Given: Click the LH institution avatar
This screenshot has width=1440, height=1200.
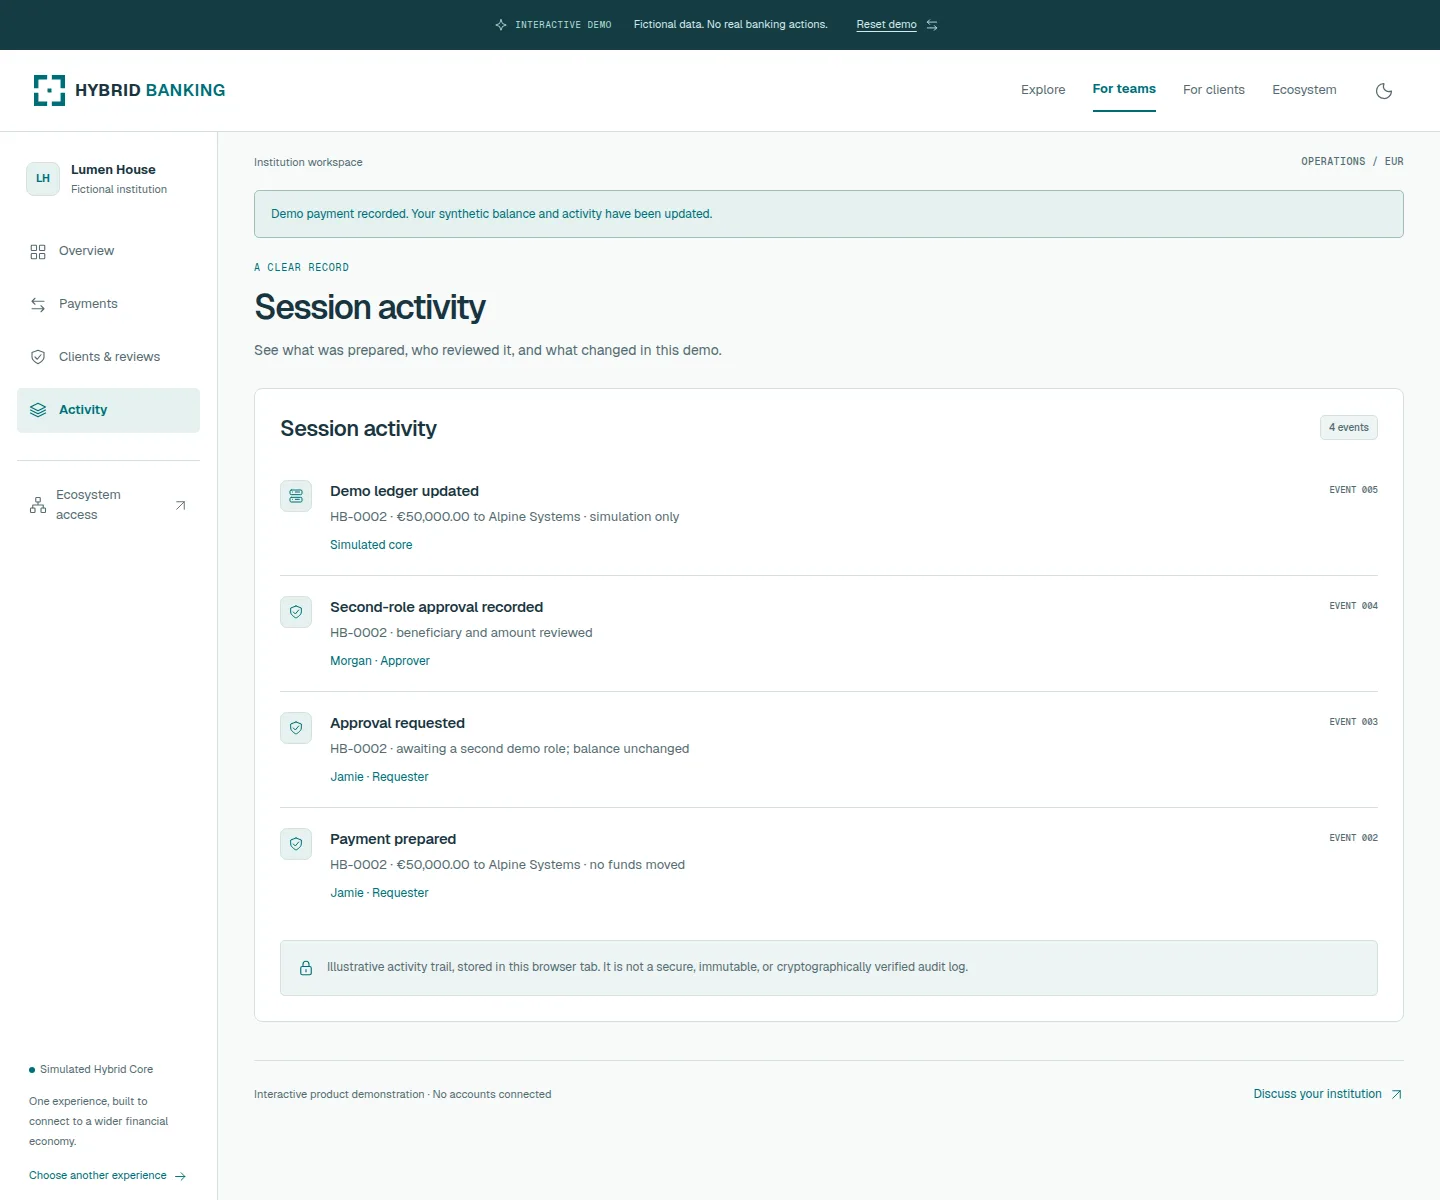Looking at the screenshot, I should (x=43, y=179).
